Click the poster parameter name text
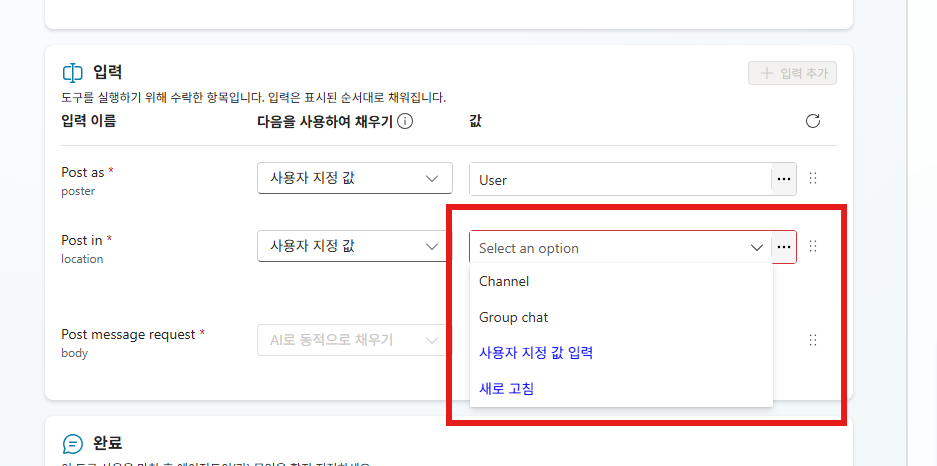 point(78,191)
